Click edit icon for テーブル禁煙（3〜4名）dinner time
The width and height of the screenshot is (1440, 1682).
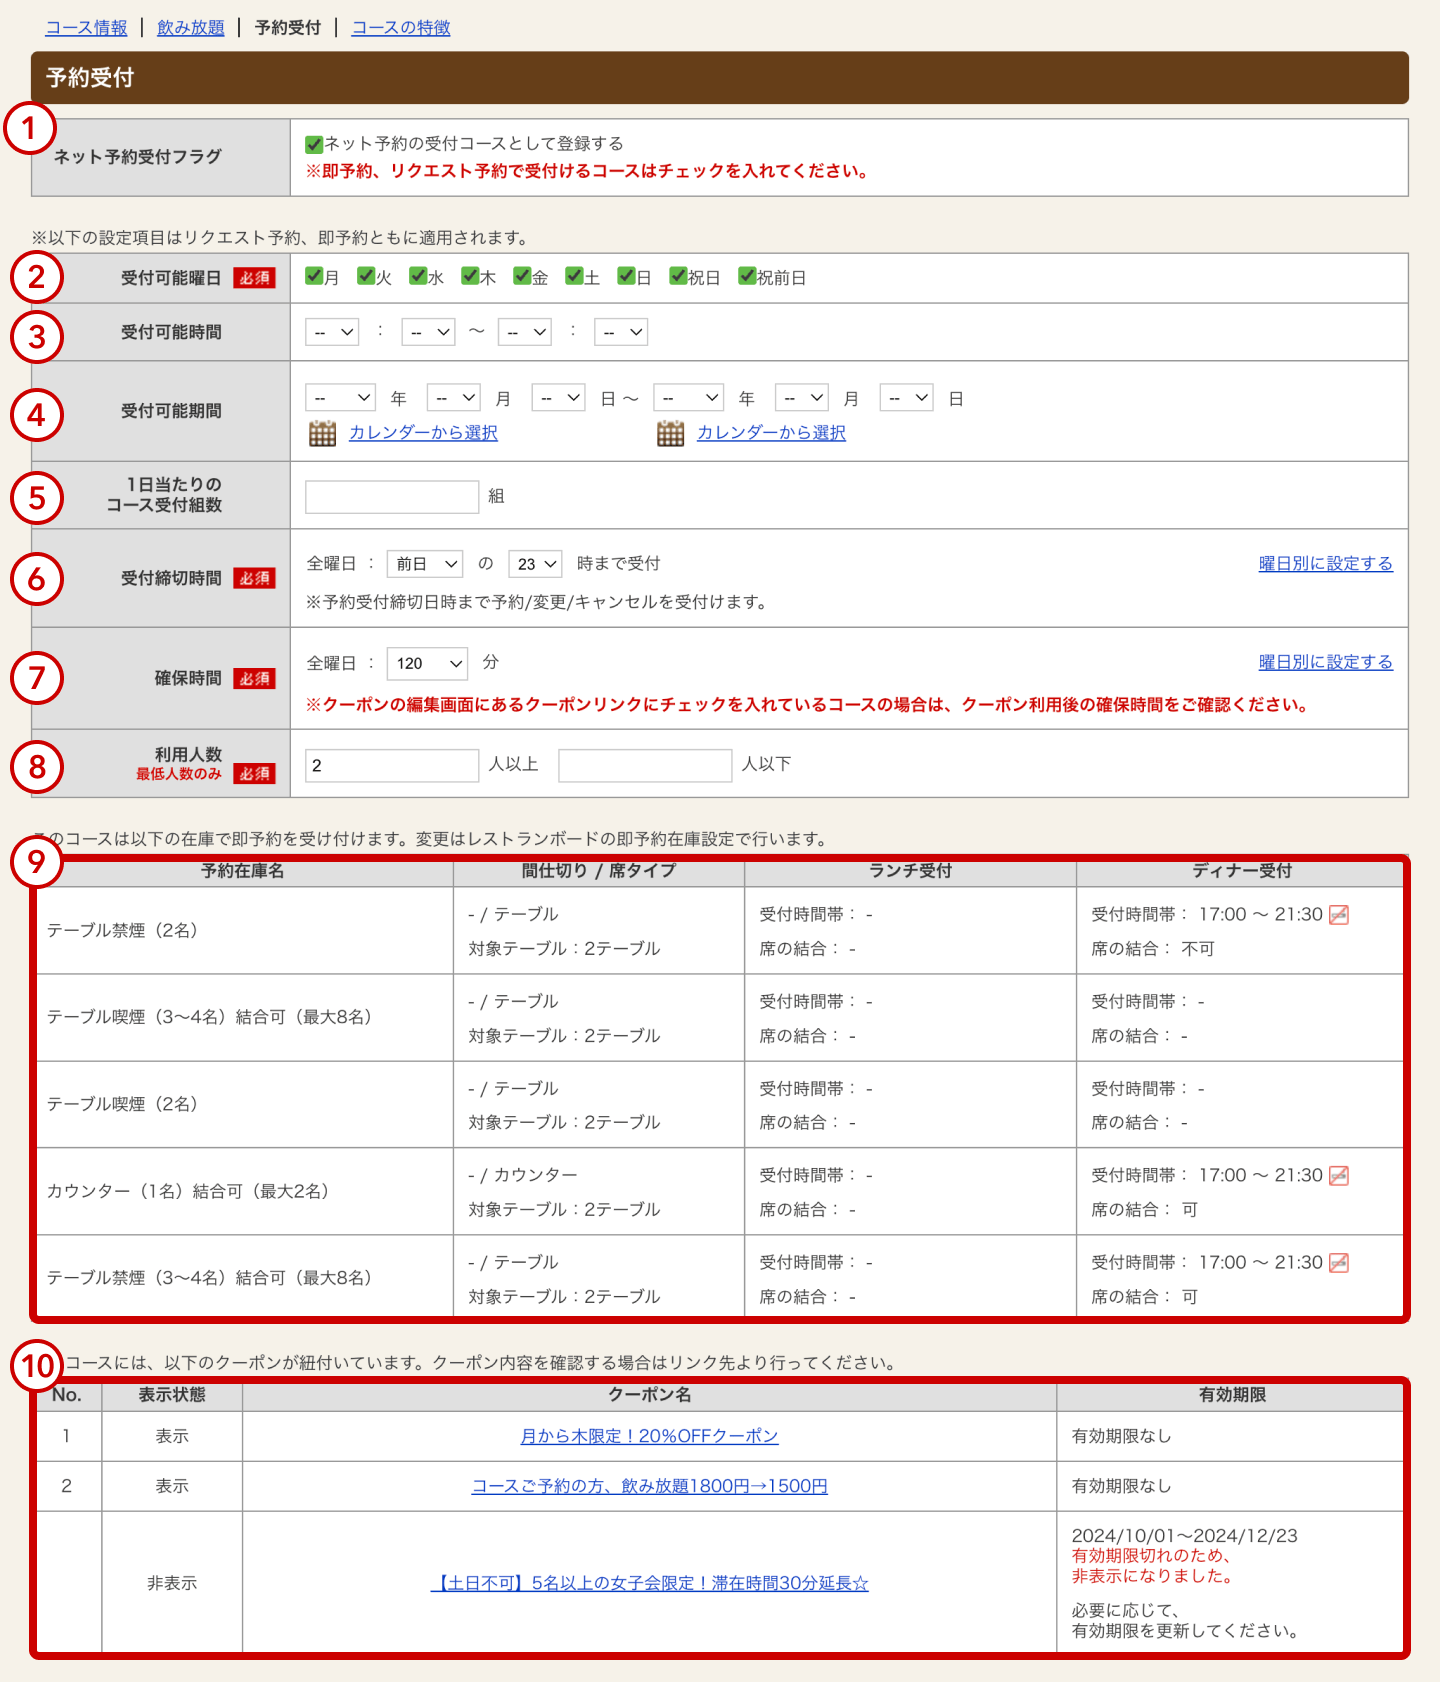[x=1338, y=1263]
